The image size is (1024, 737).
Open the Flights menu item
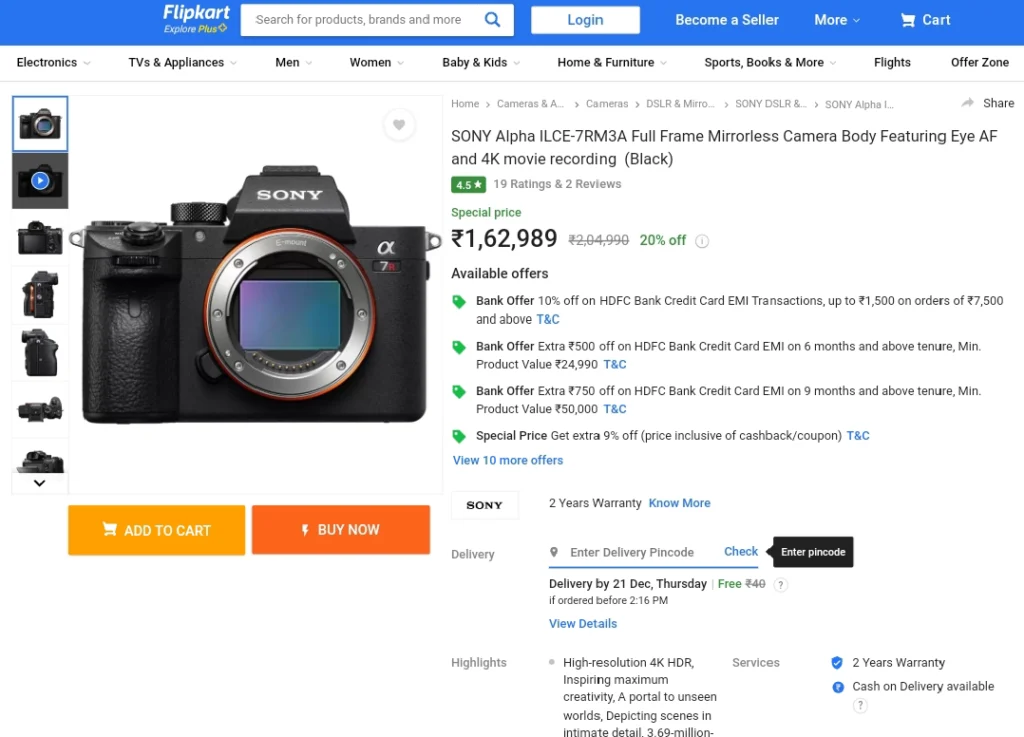click(x=892, y=63)
